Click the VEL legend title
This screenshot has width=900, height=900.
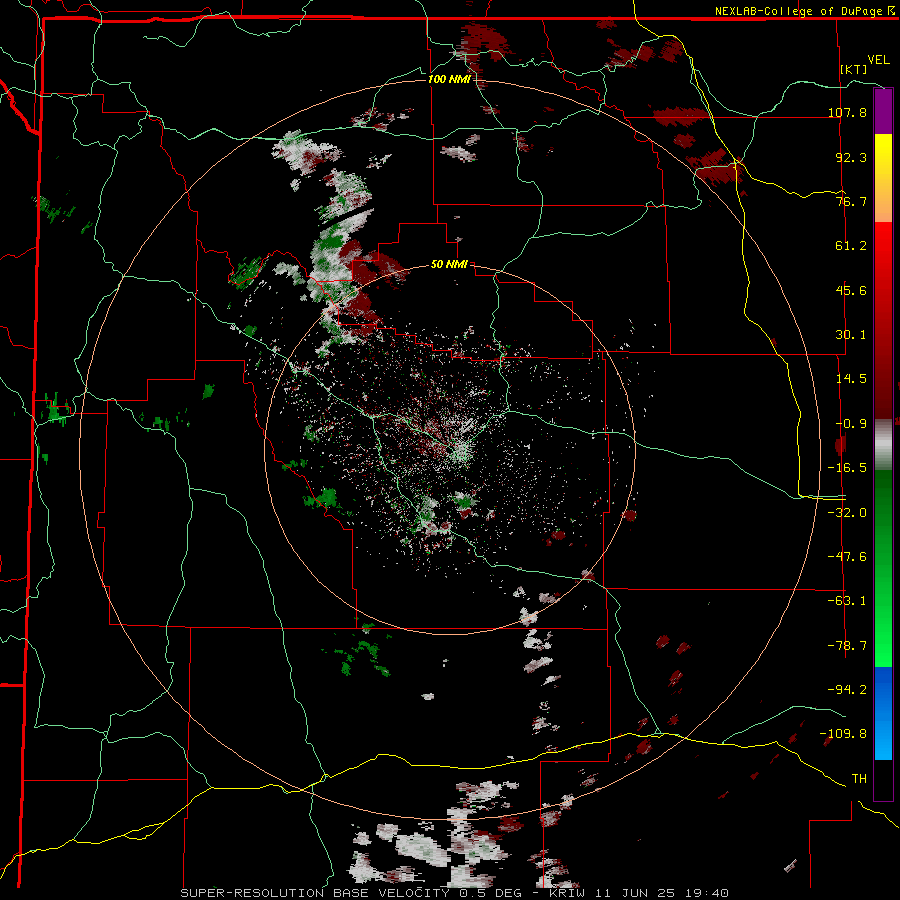point(878,60)
